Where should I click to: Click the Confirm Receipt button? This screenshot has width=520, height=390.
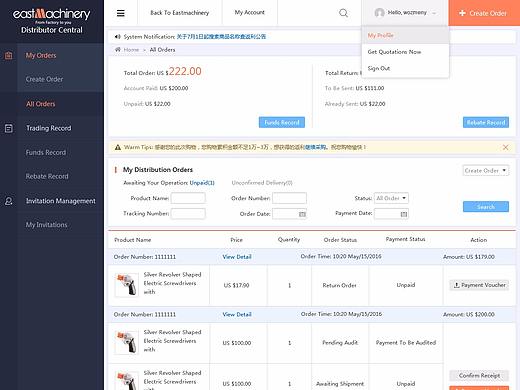(479, 375)
